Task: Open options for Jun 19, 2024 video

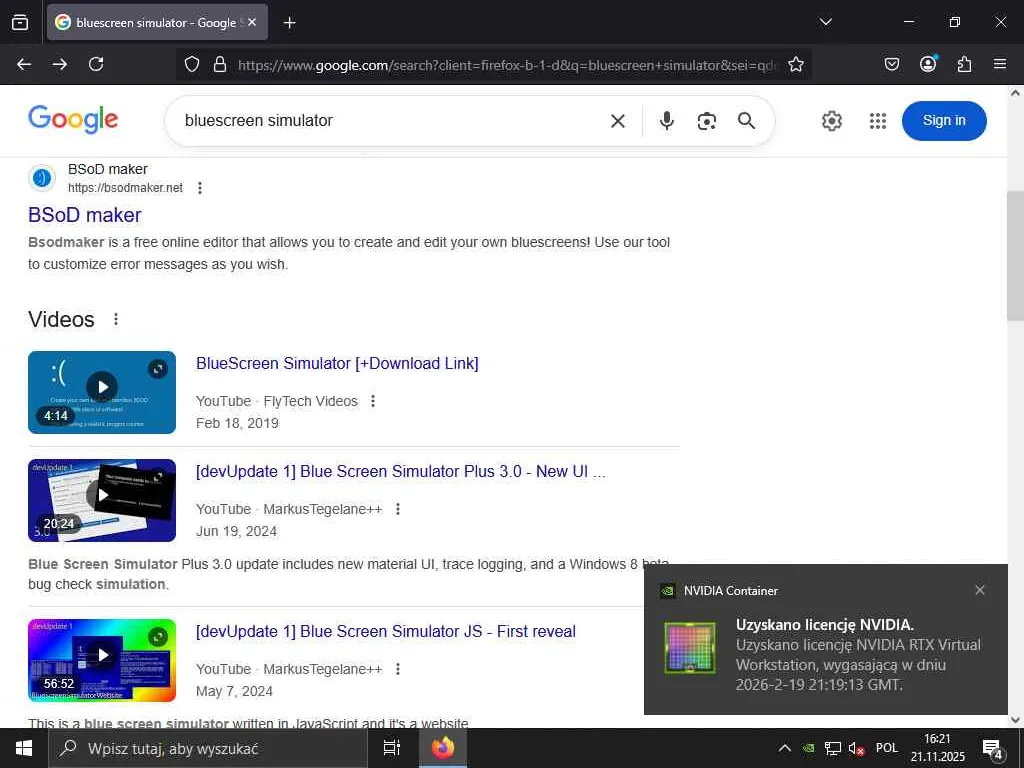Action: coord(398,509)
